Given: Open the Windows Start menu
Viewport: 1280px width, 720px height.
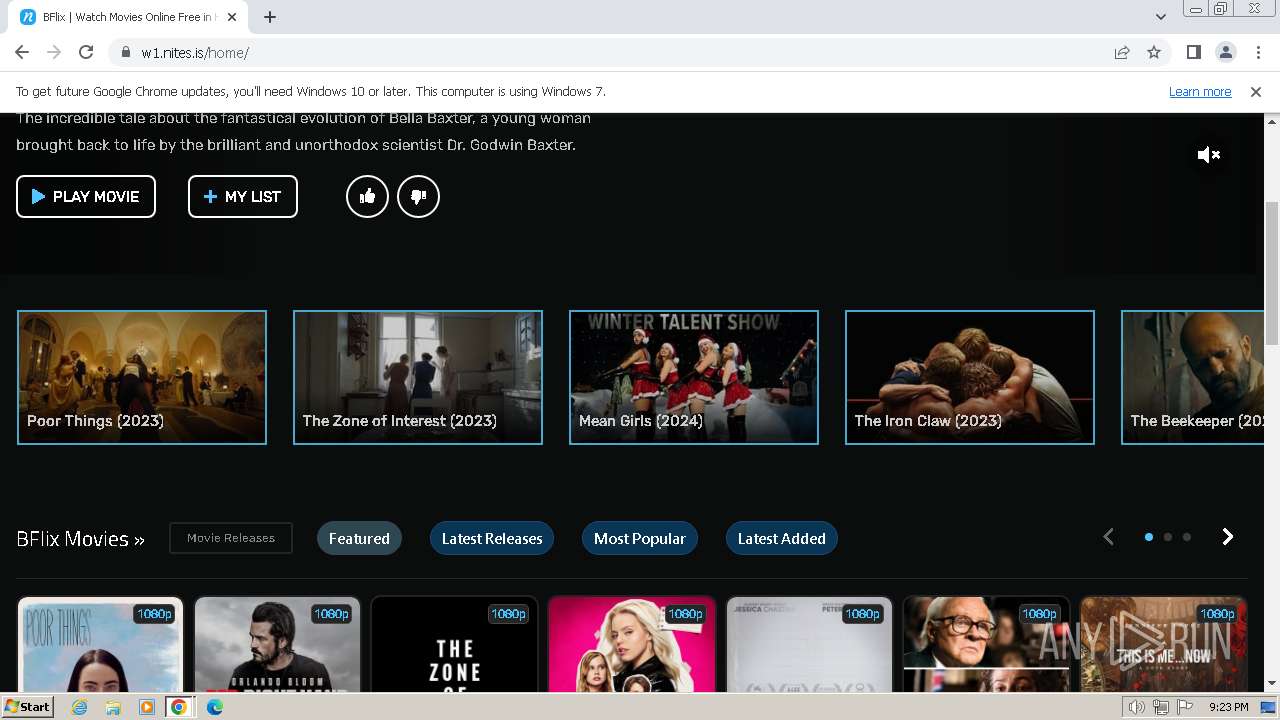Looking at the screenshot, I should pos(27,707).
